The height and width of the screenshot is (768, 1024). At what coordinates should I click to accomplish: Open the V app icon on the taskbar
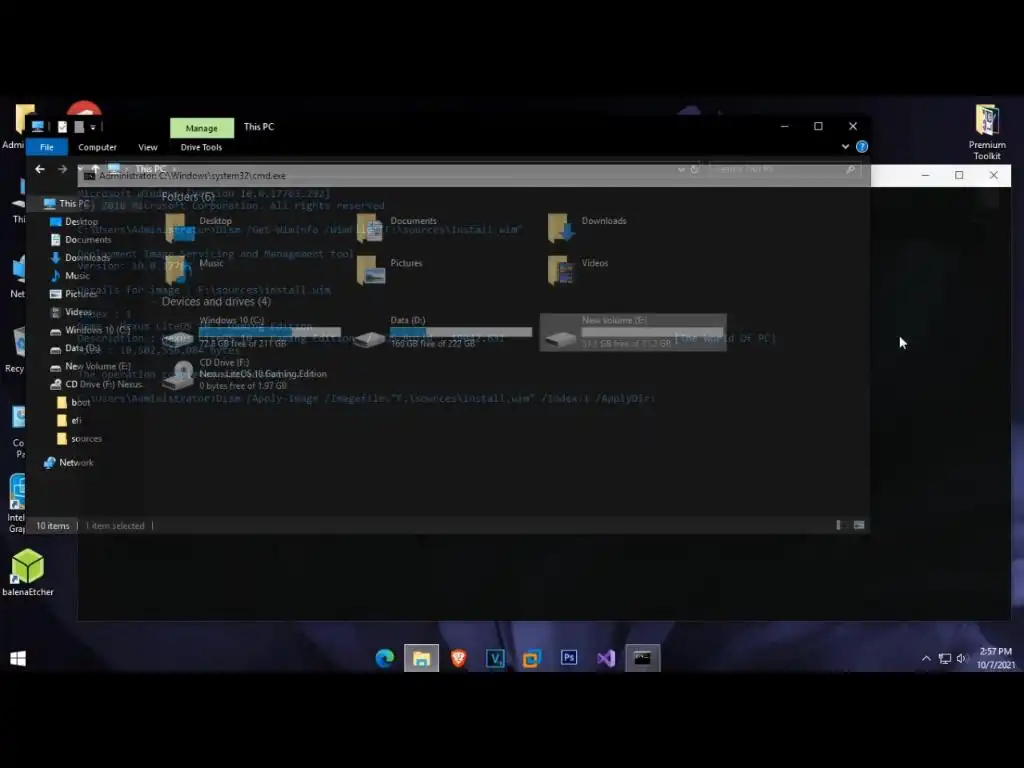coord(495,658)
